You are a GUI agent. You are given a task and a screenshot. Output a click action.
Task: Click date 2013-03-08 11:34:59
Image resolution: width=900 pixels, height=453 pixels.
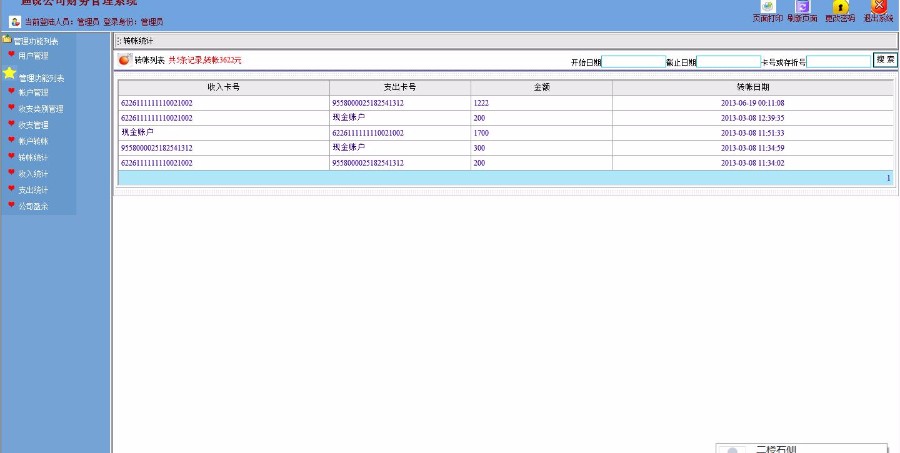click(x=752, y=148)
